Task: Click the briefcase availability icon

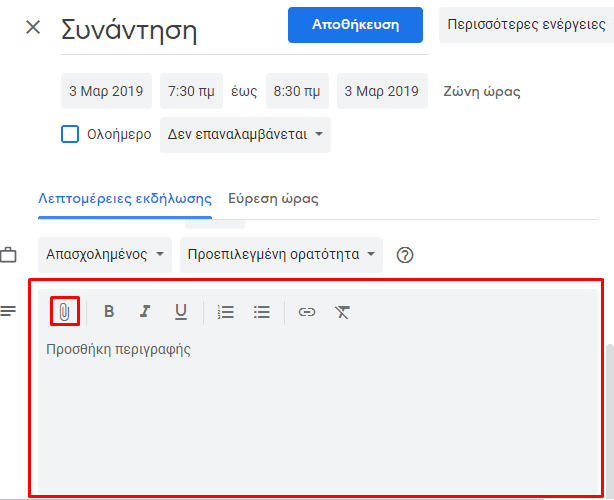Action: pos(8,255)
